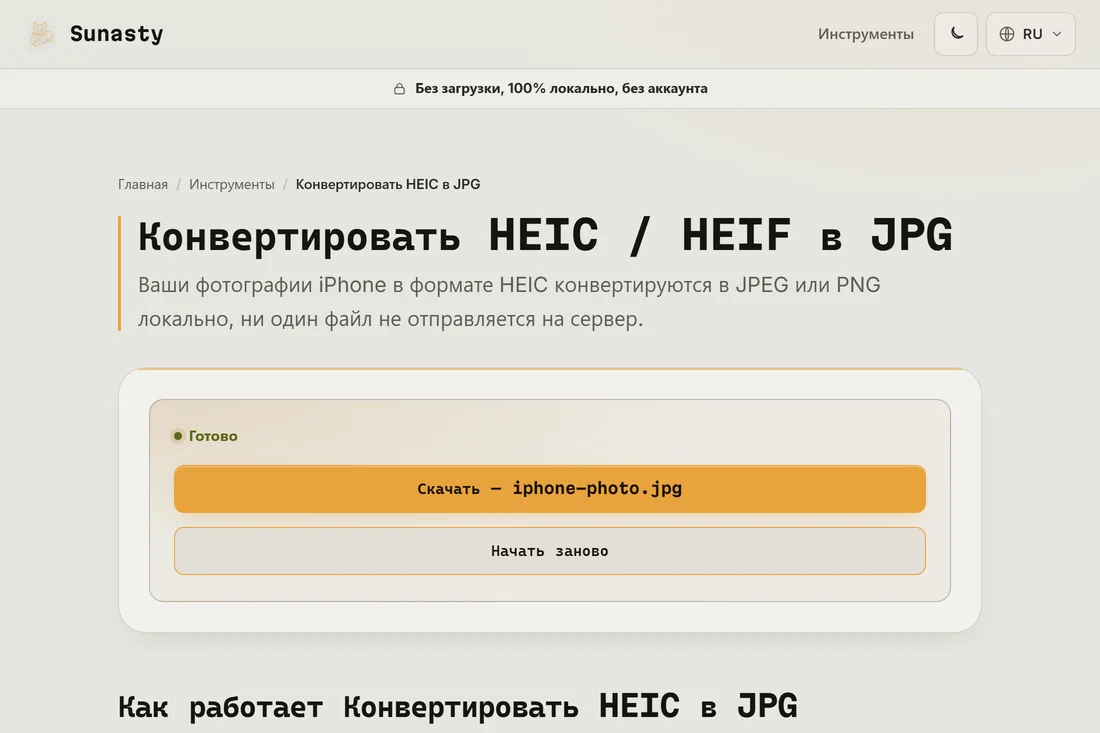
Task: Expand the language chevron arrow
Action: 1057,34
